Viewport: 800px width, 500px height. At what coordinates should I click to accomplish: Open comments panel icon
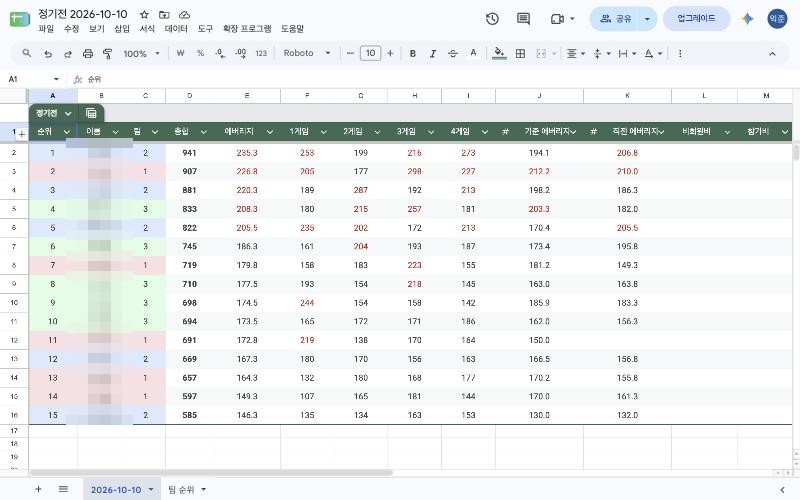[x=523, y=19]
